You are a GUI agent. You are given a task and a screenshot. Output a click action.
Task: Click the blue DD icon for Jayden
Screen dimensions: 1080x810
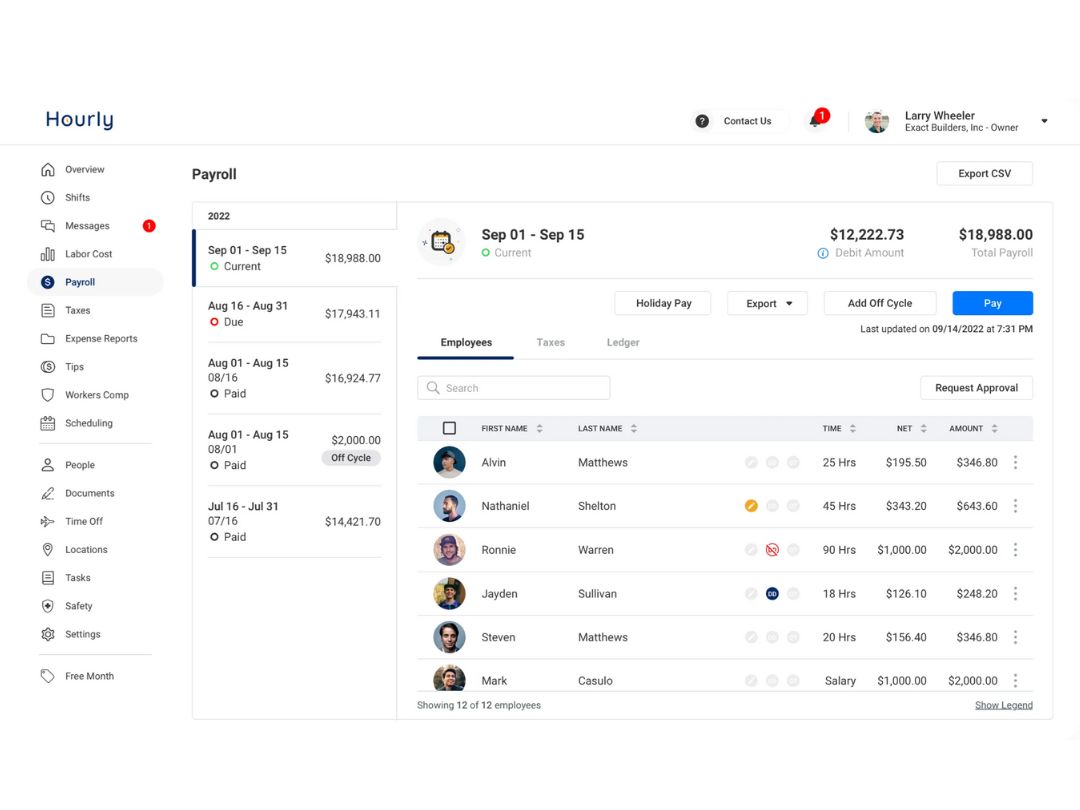pyautogui.click(x=772, y=594)
